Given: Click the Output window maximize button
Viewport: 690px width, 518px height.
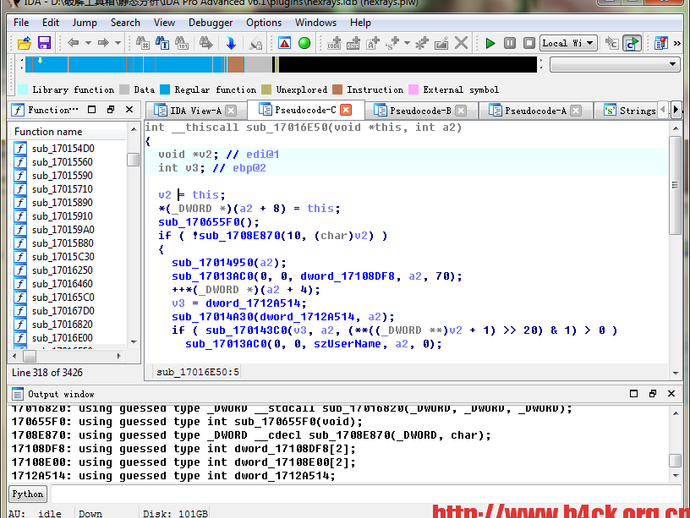Looking at the screenshot, I should [x=634, y=393].
